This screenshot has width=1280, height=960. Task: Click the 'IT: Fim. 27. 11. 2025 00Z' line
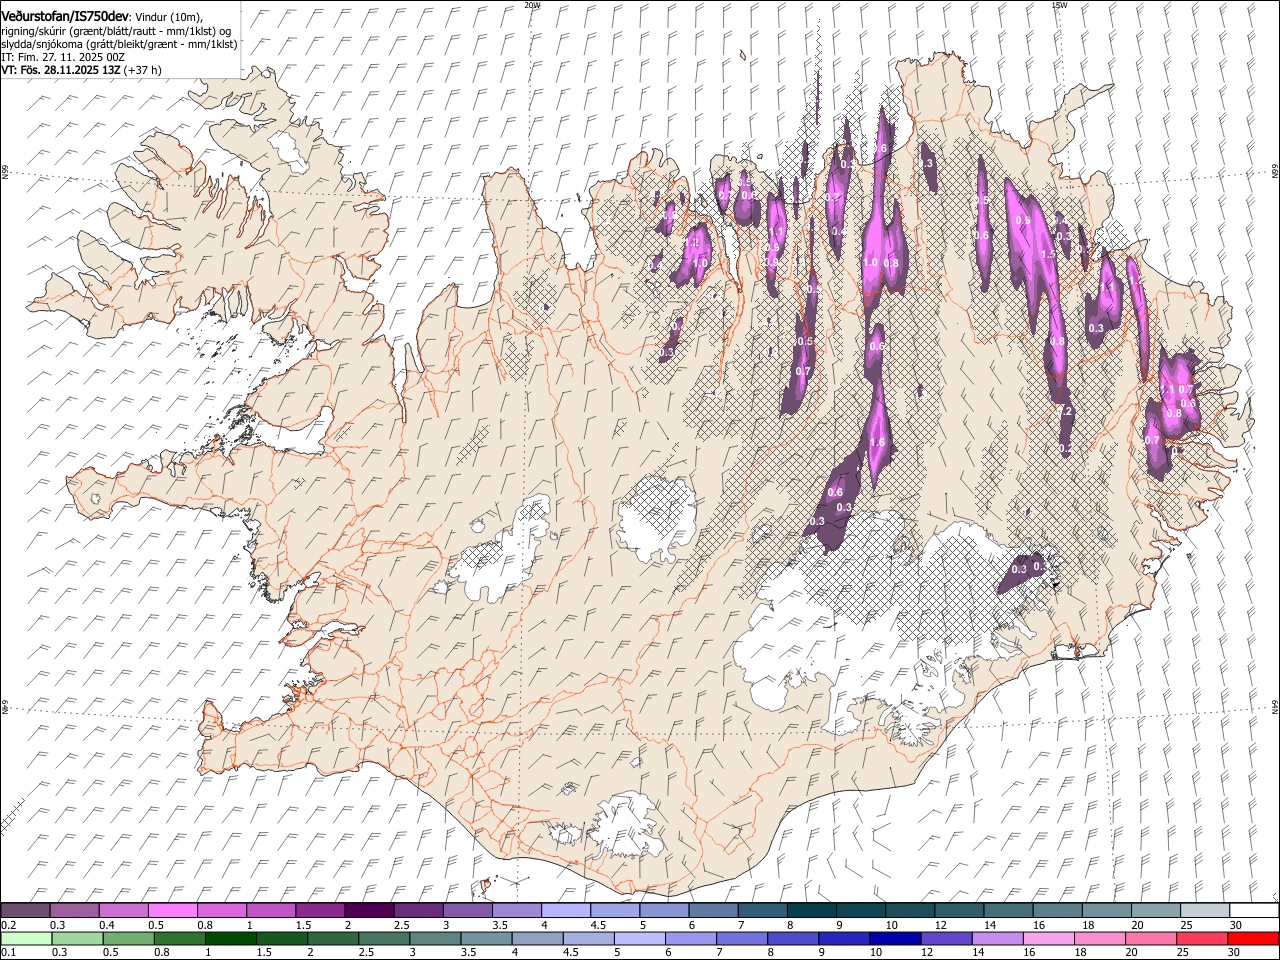coord(63,57)
